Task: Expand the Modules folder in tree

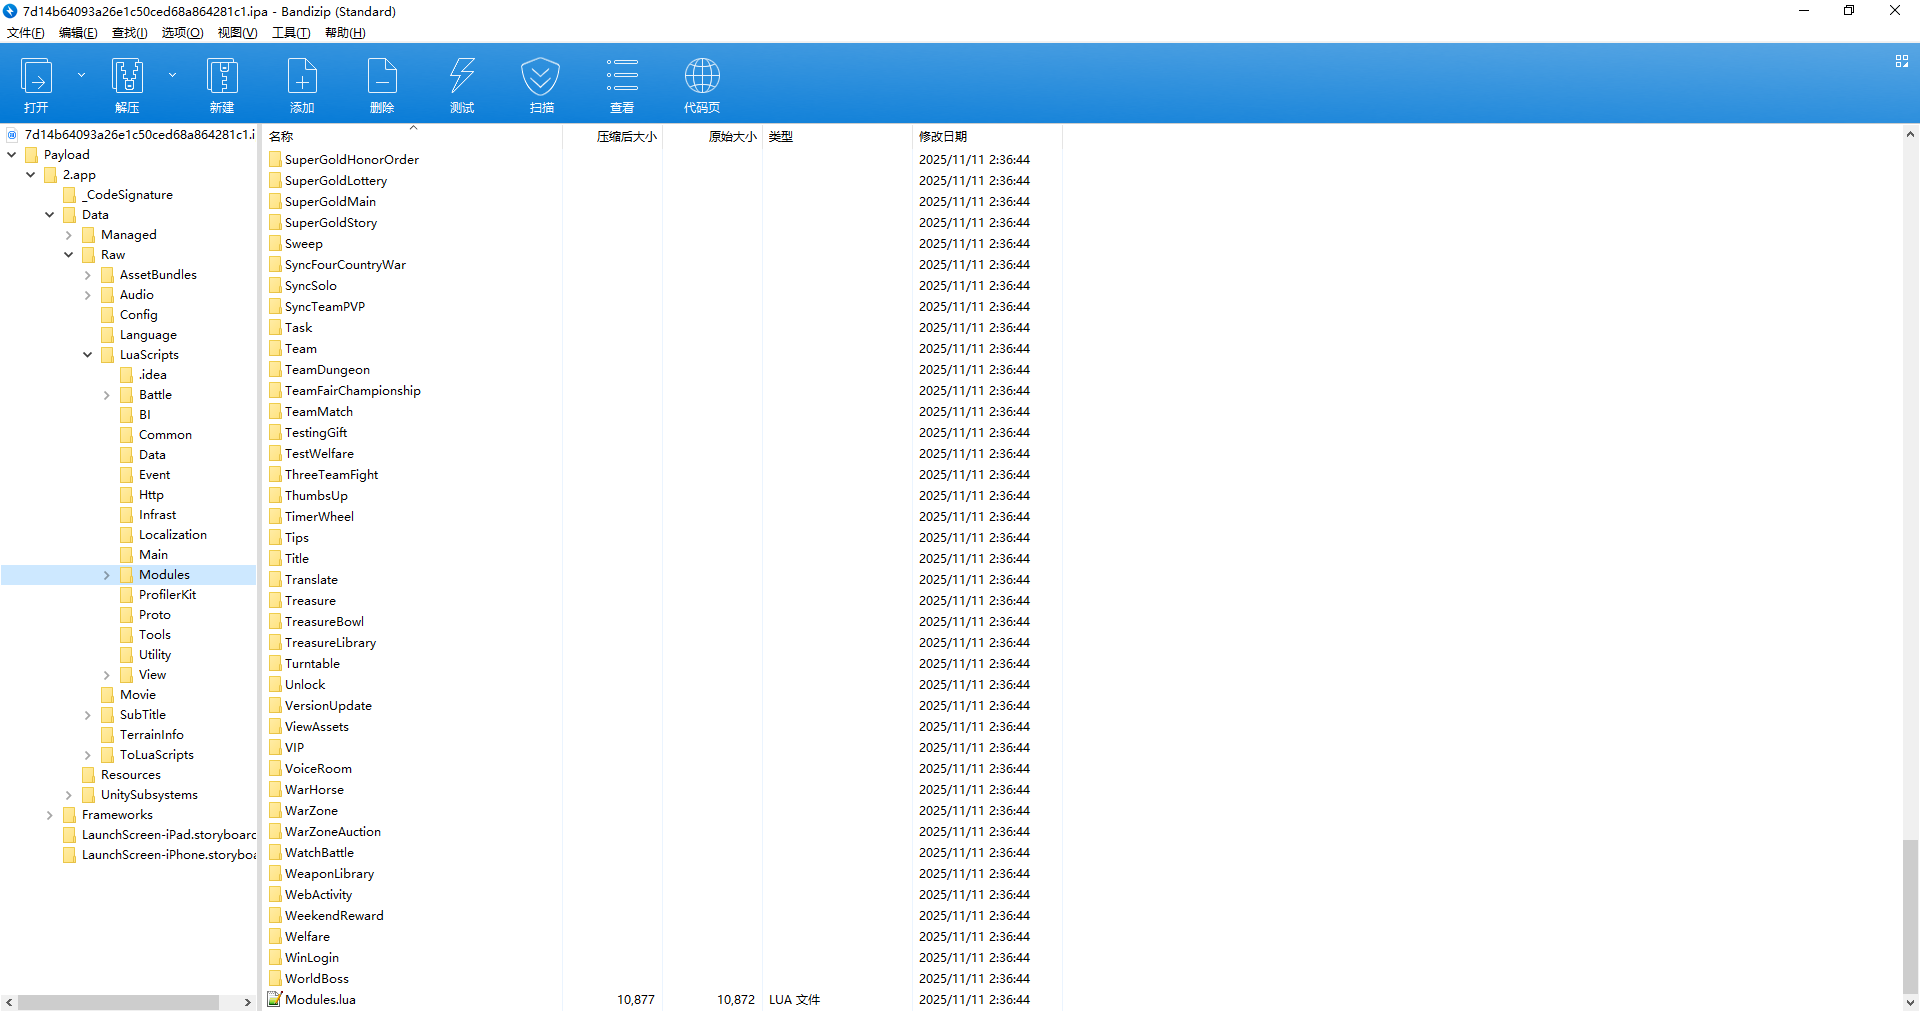Action: (x=107, y=575)
